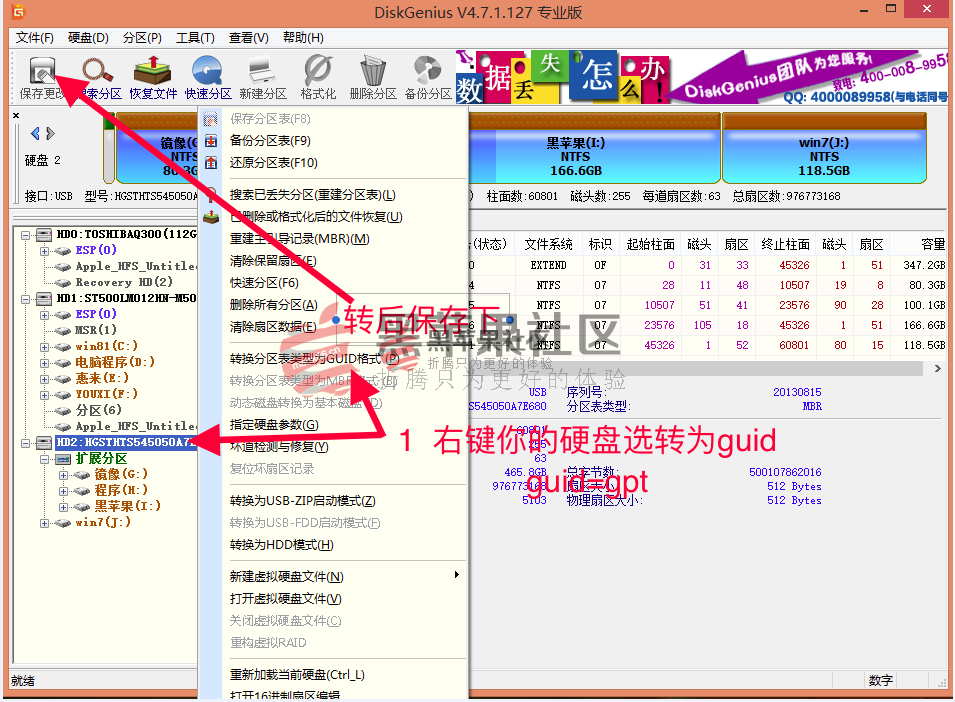Click partition icon beside win81(C:)

pos(63,346)
